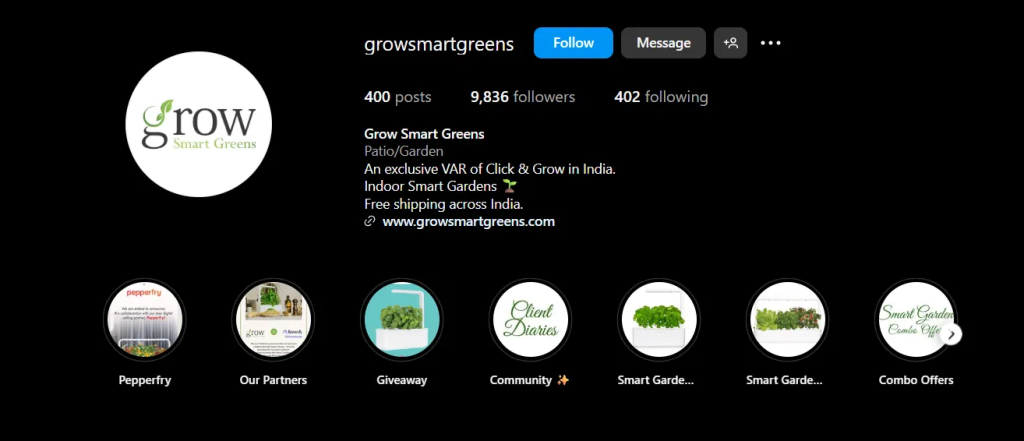View the 402 following list
Image resolution: width=1024 pixels, height=441 pixels.
coord(661,97)
